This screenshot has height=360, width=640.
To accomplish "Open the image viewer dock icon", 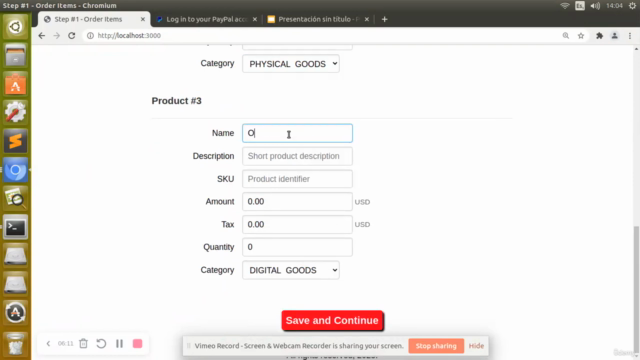I will 16,198.
